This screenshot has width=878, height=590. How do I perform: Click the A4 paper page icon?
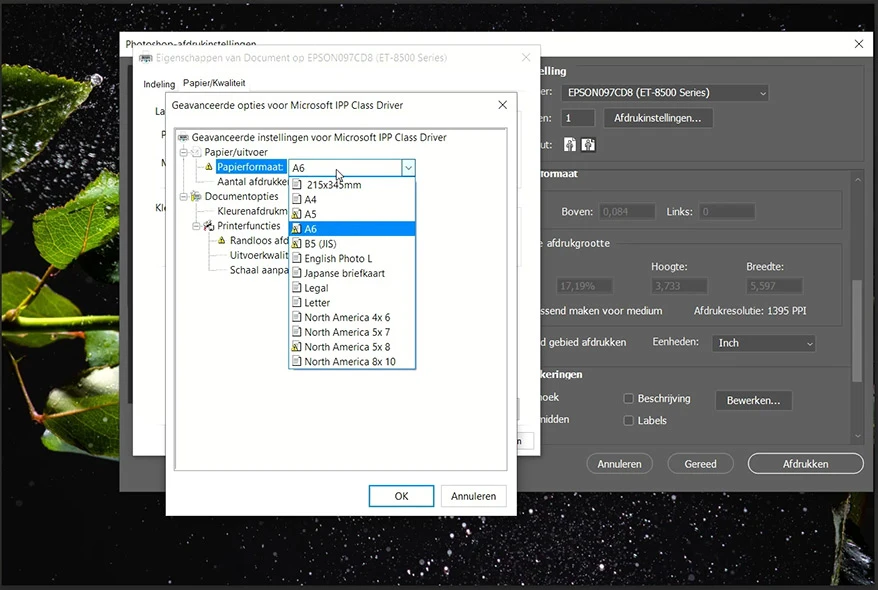pos(297,199)
